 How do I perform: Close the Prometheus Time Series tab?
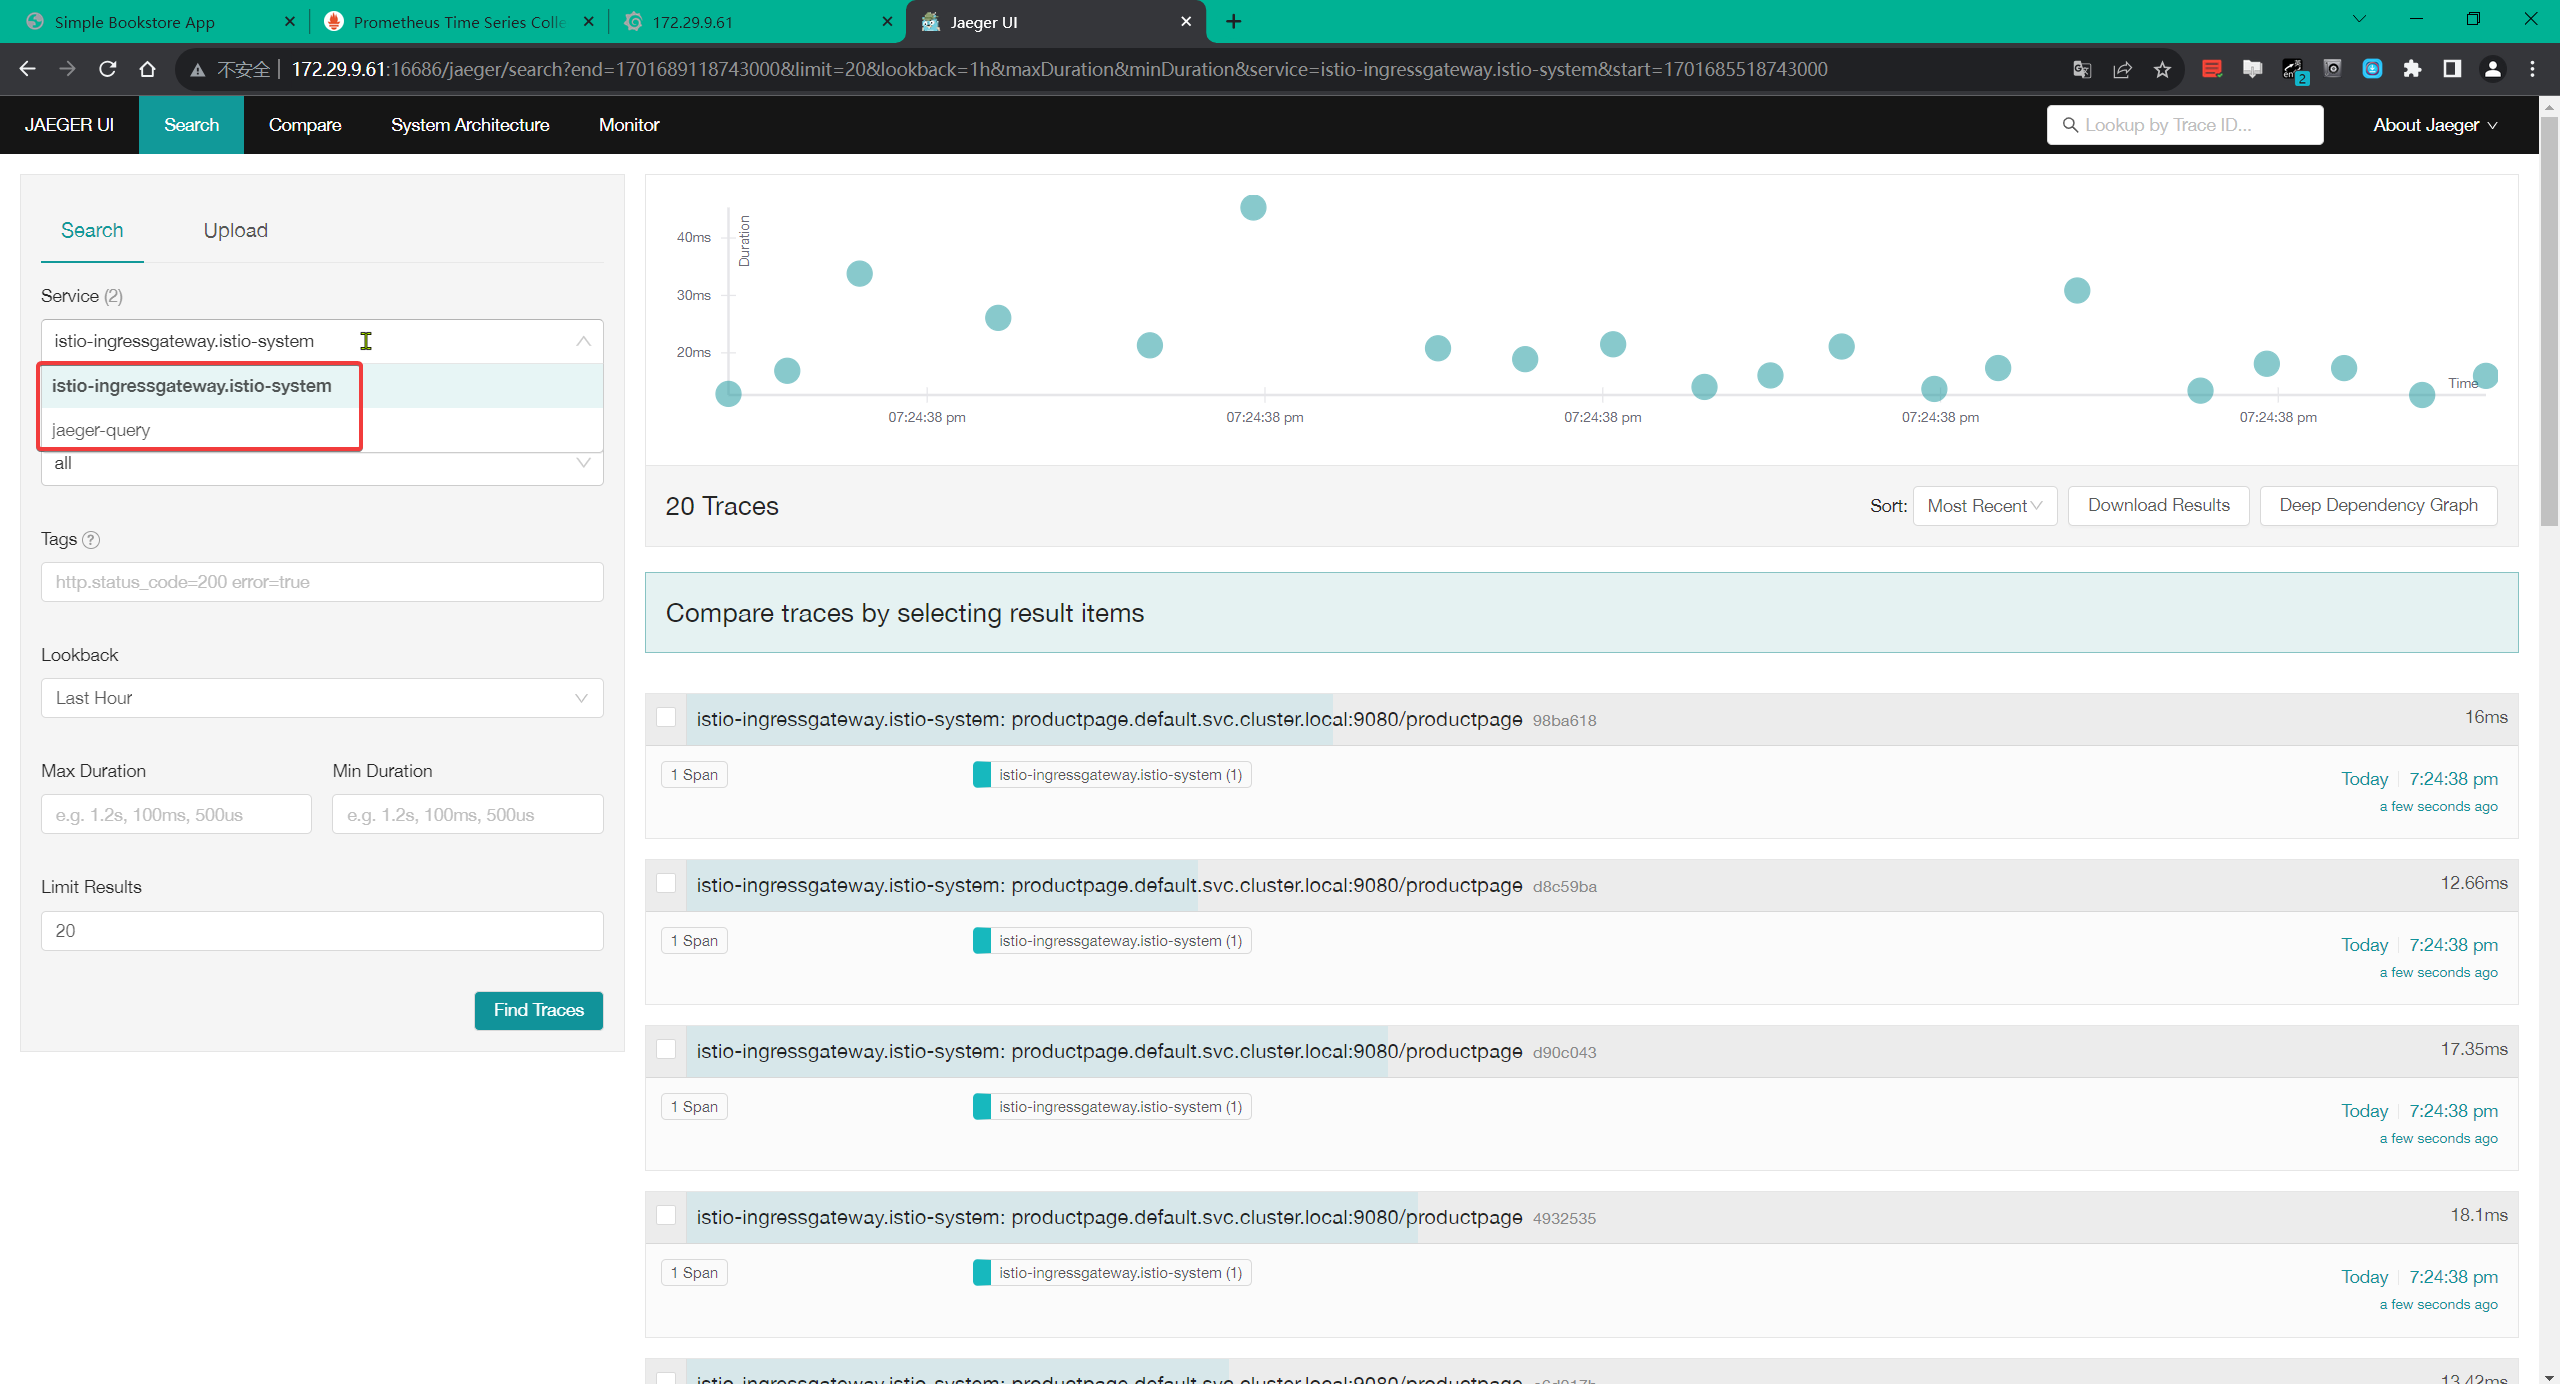click(588, 22)
